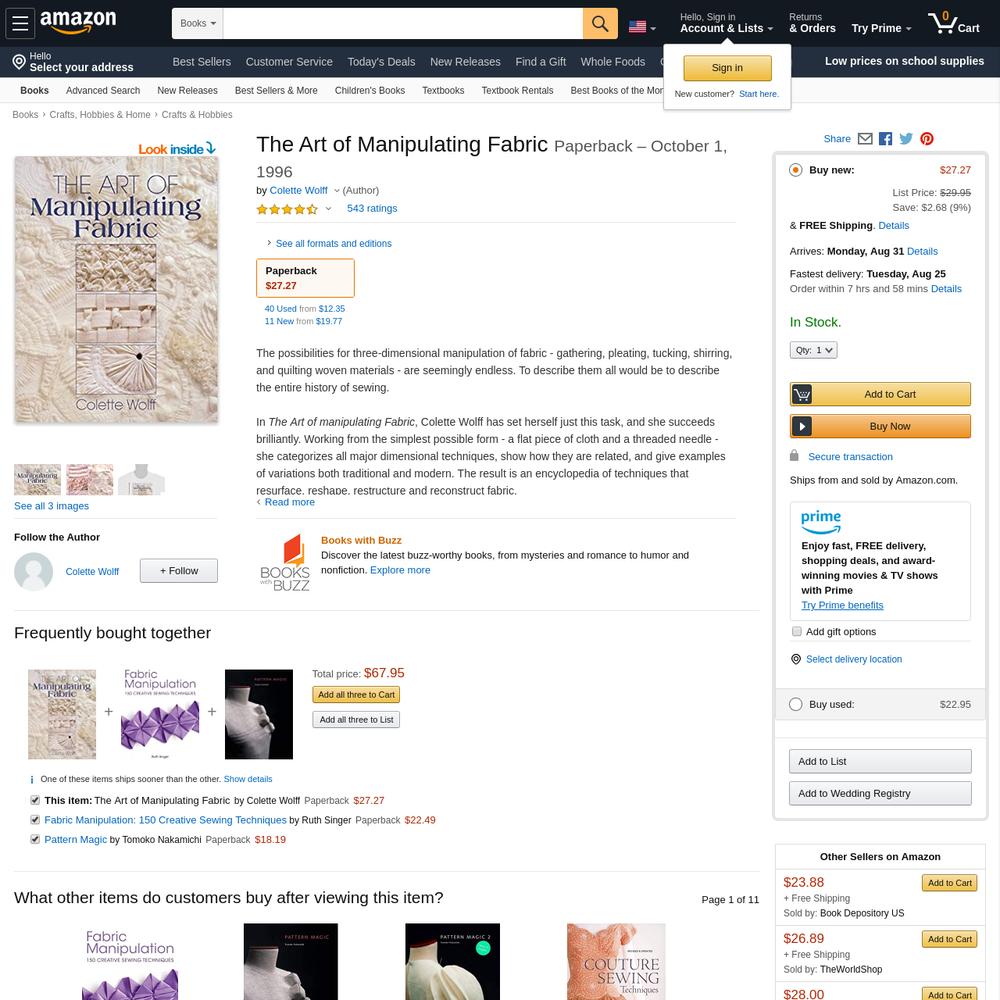Open the shopping cart icon
This screenshot has height=1000, width=1000.
tap(953, 24)
